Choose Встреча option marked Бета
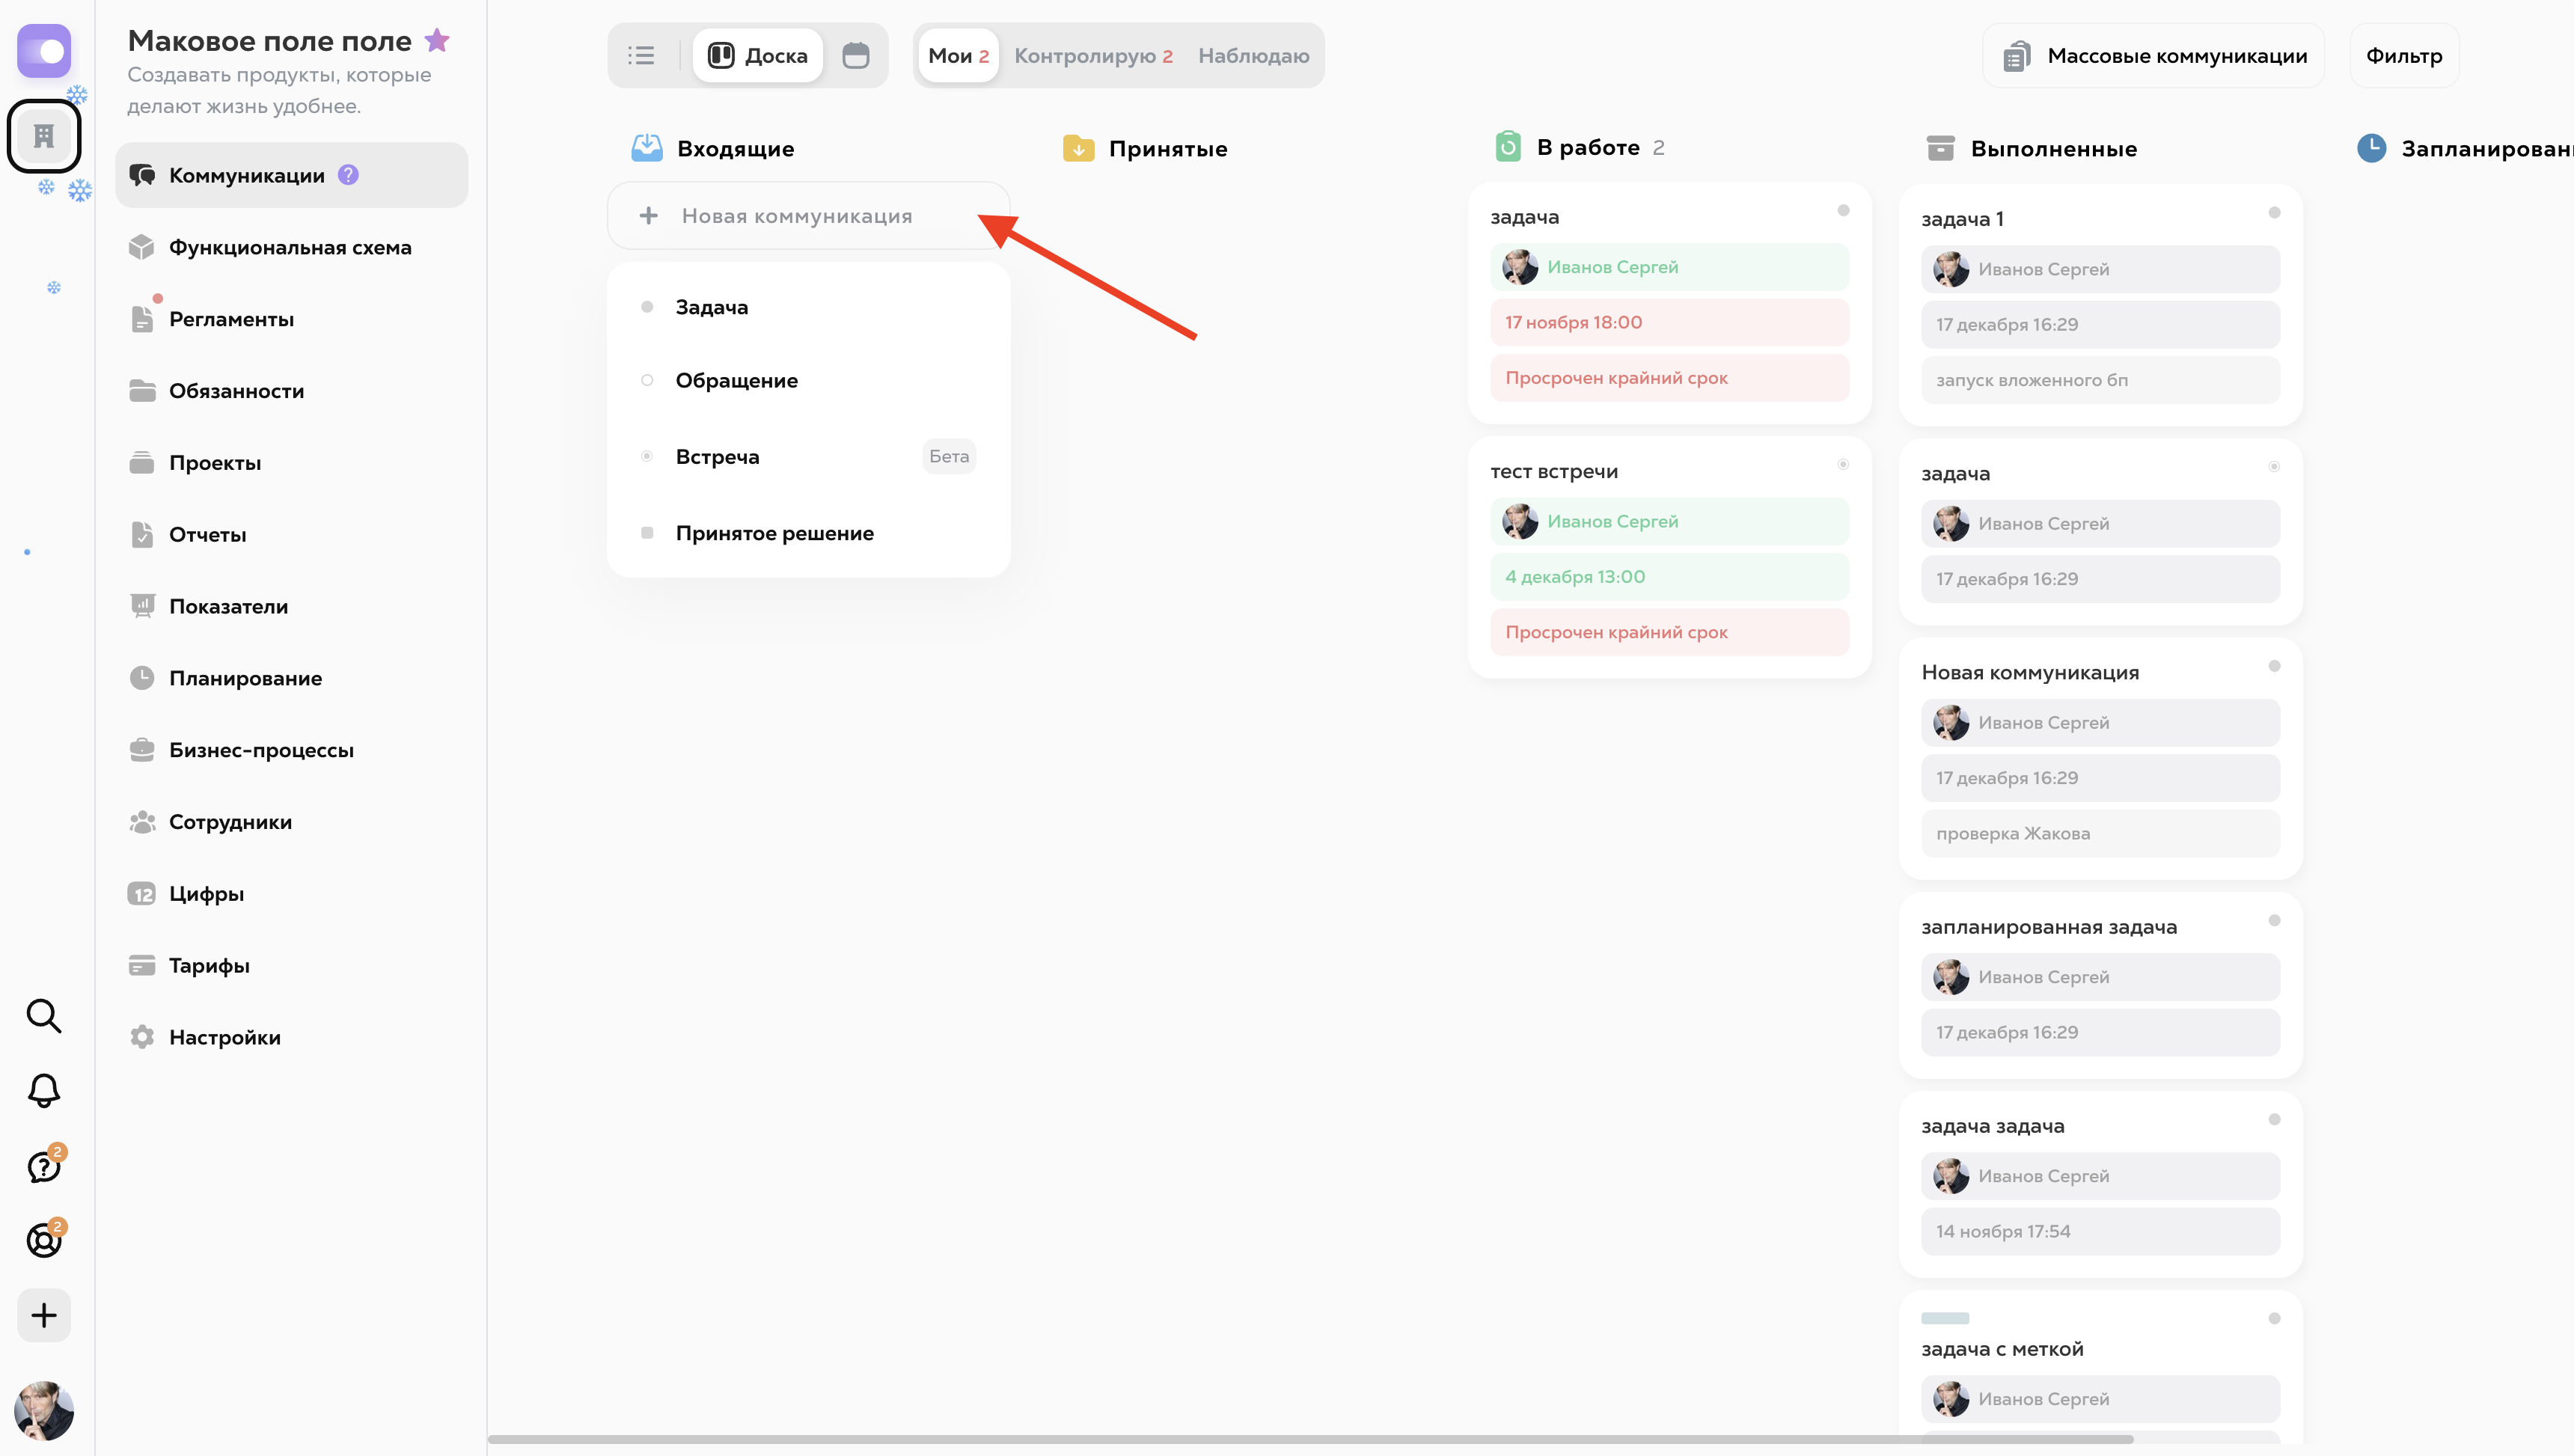The width and height of the screenshot is (2574, 1456). [x=717, y=457]
